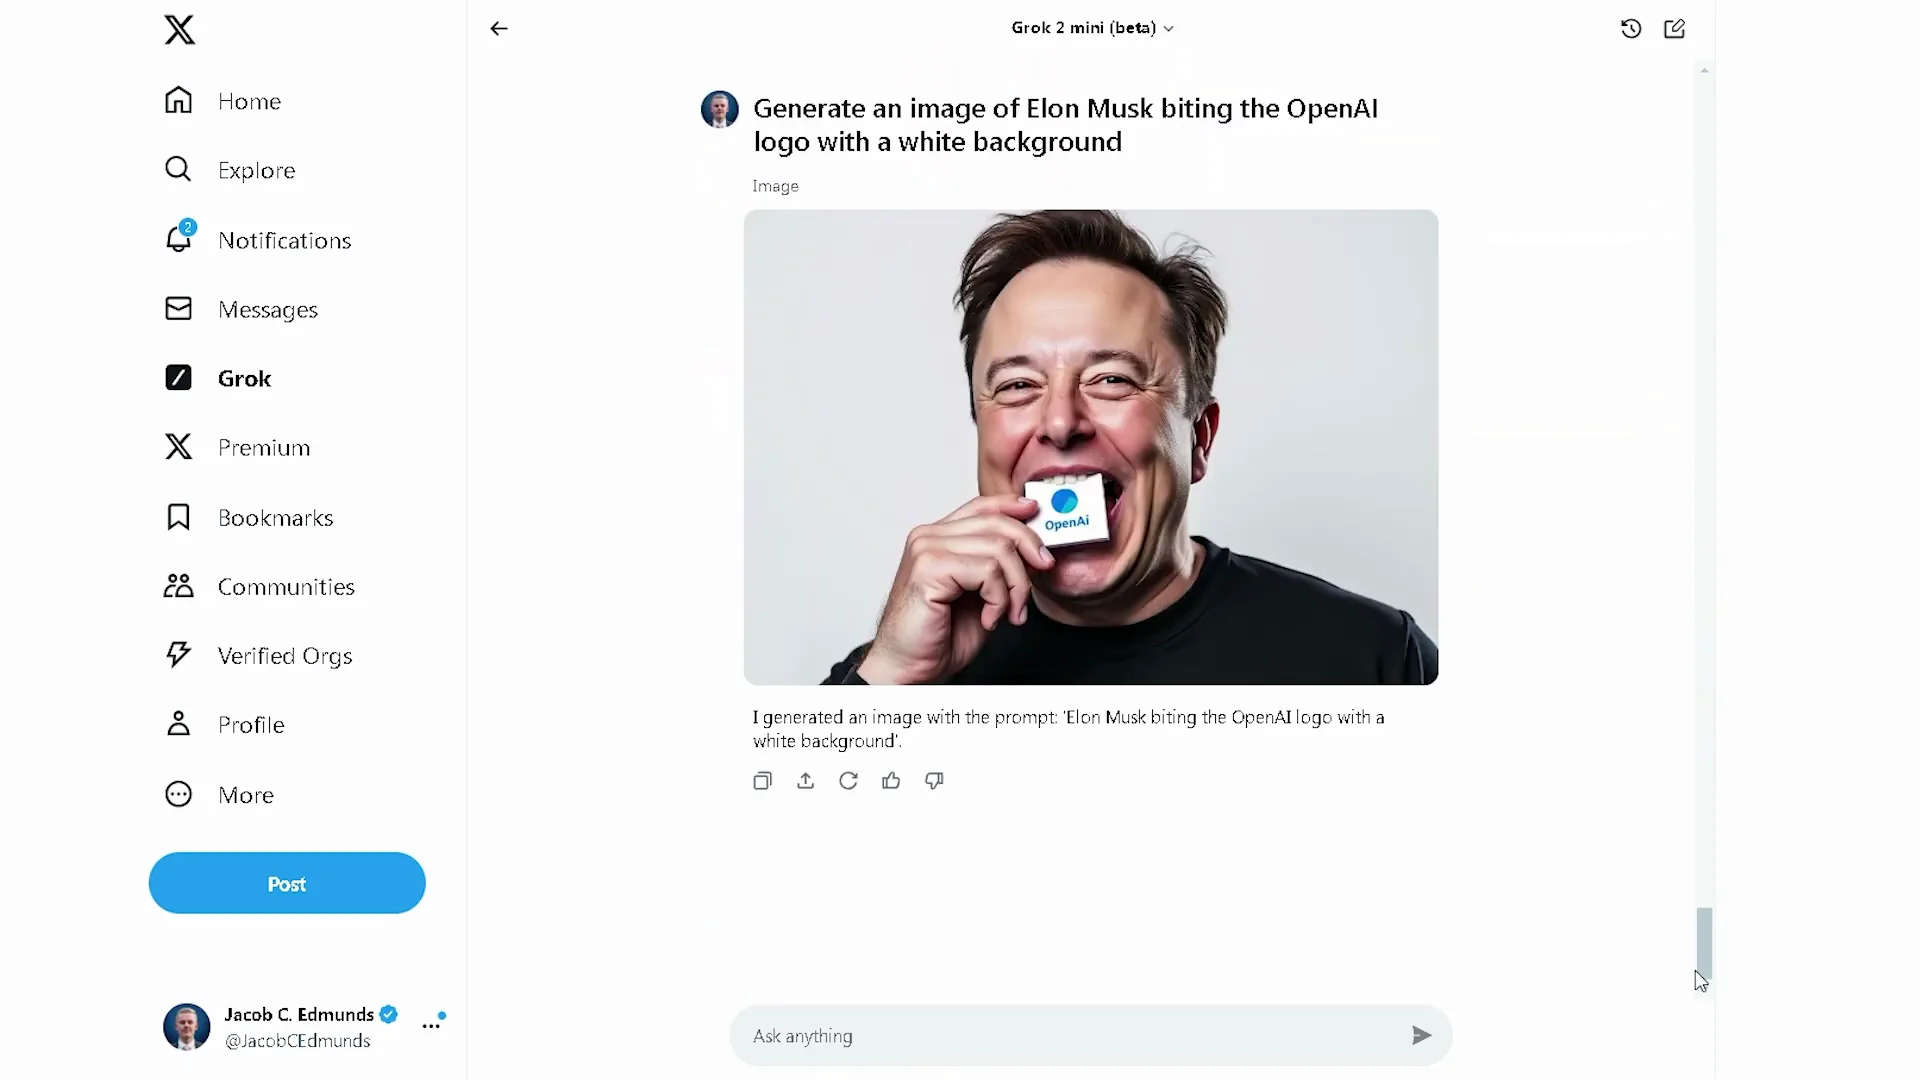Copy Grok's image response

(761, 780)
